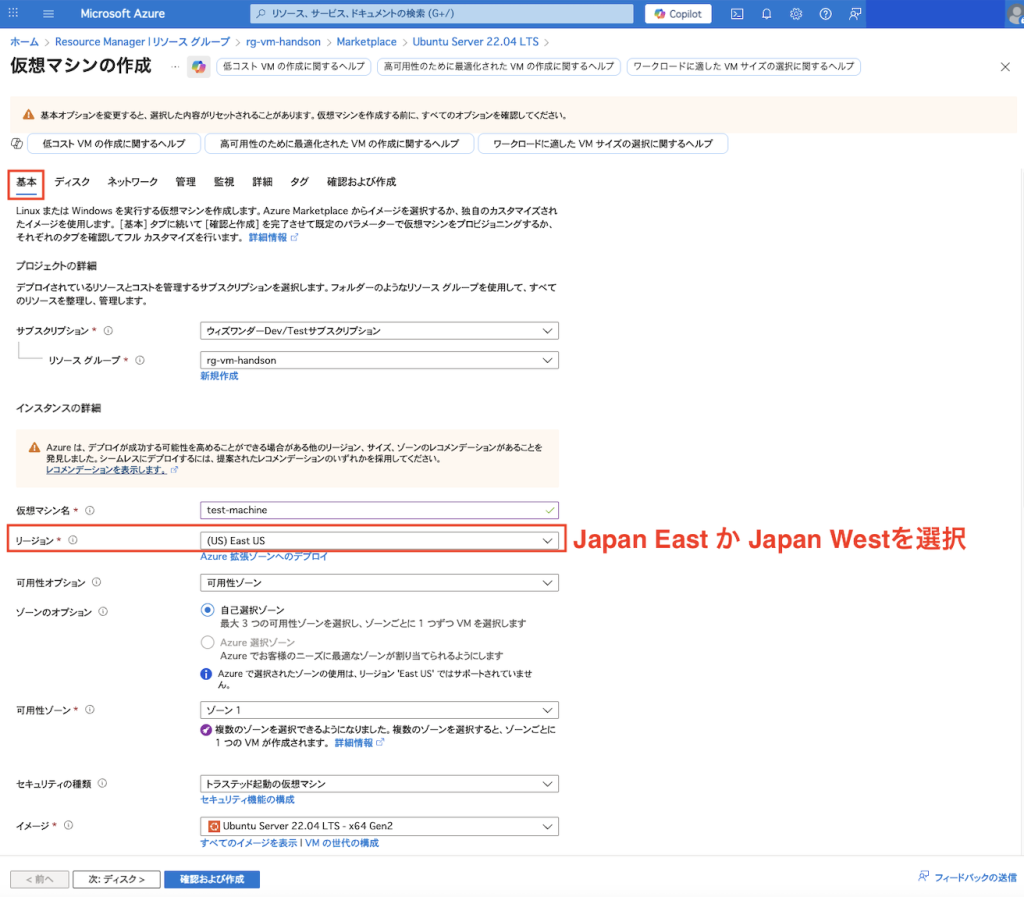Screen dimensions: 1024x897
Task: Switch to the ディスク tab
Action: [x=72, y=182]
